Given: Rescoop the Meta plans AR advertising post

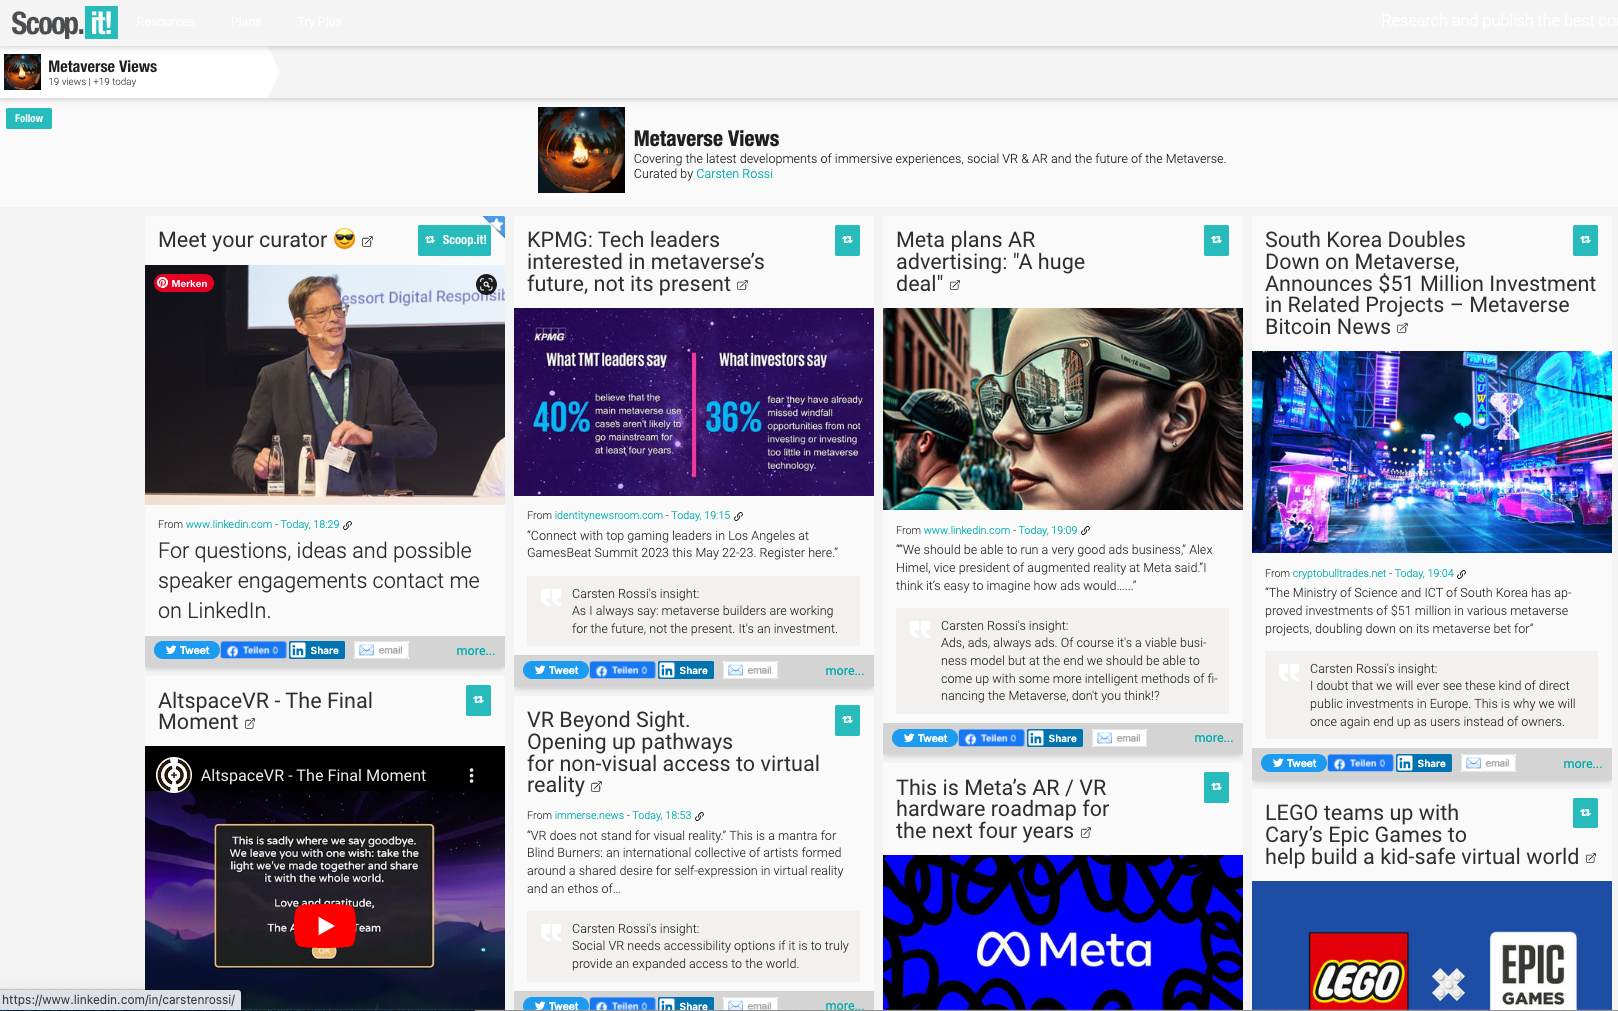Looking at the screenshot, I should [x=1216, y=240].
